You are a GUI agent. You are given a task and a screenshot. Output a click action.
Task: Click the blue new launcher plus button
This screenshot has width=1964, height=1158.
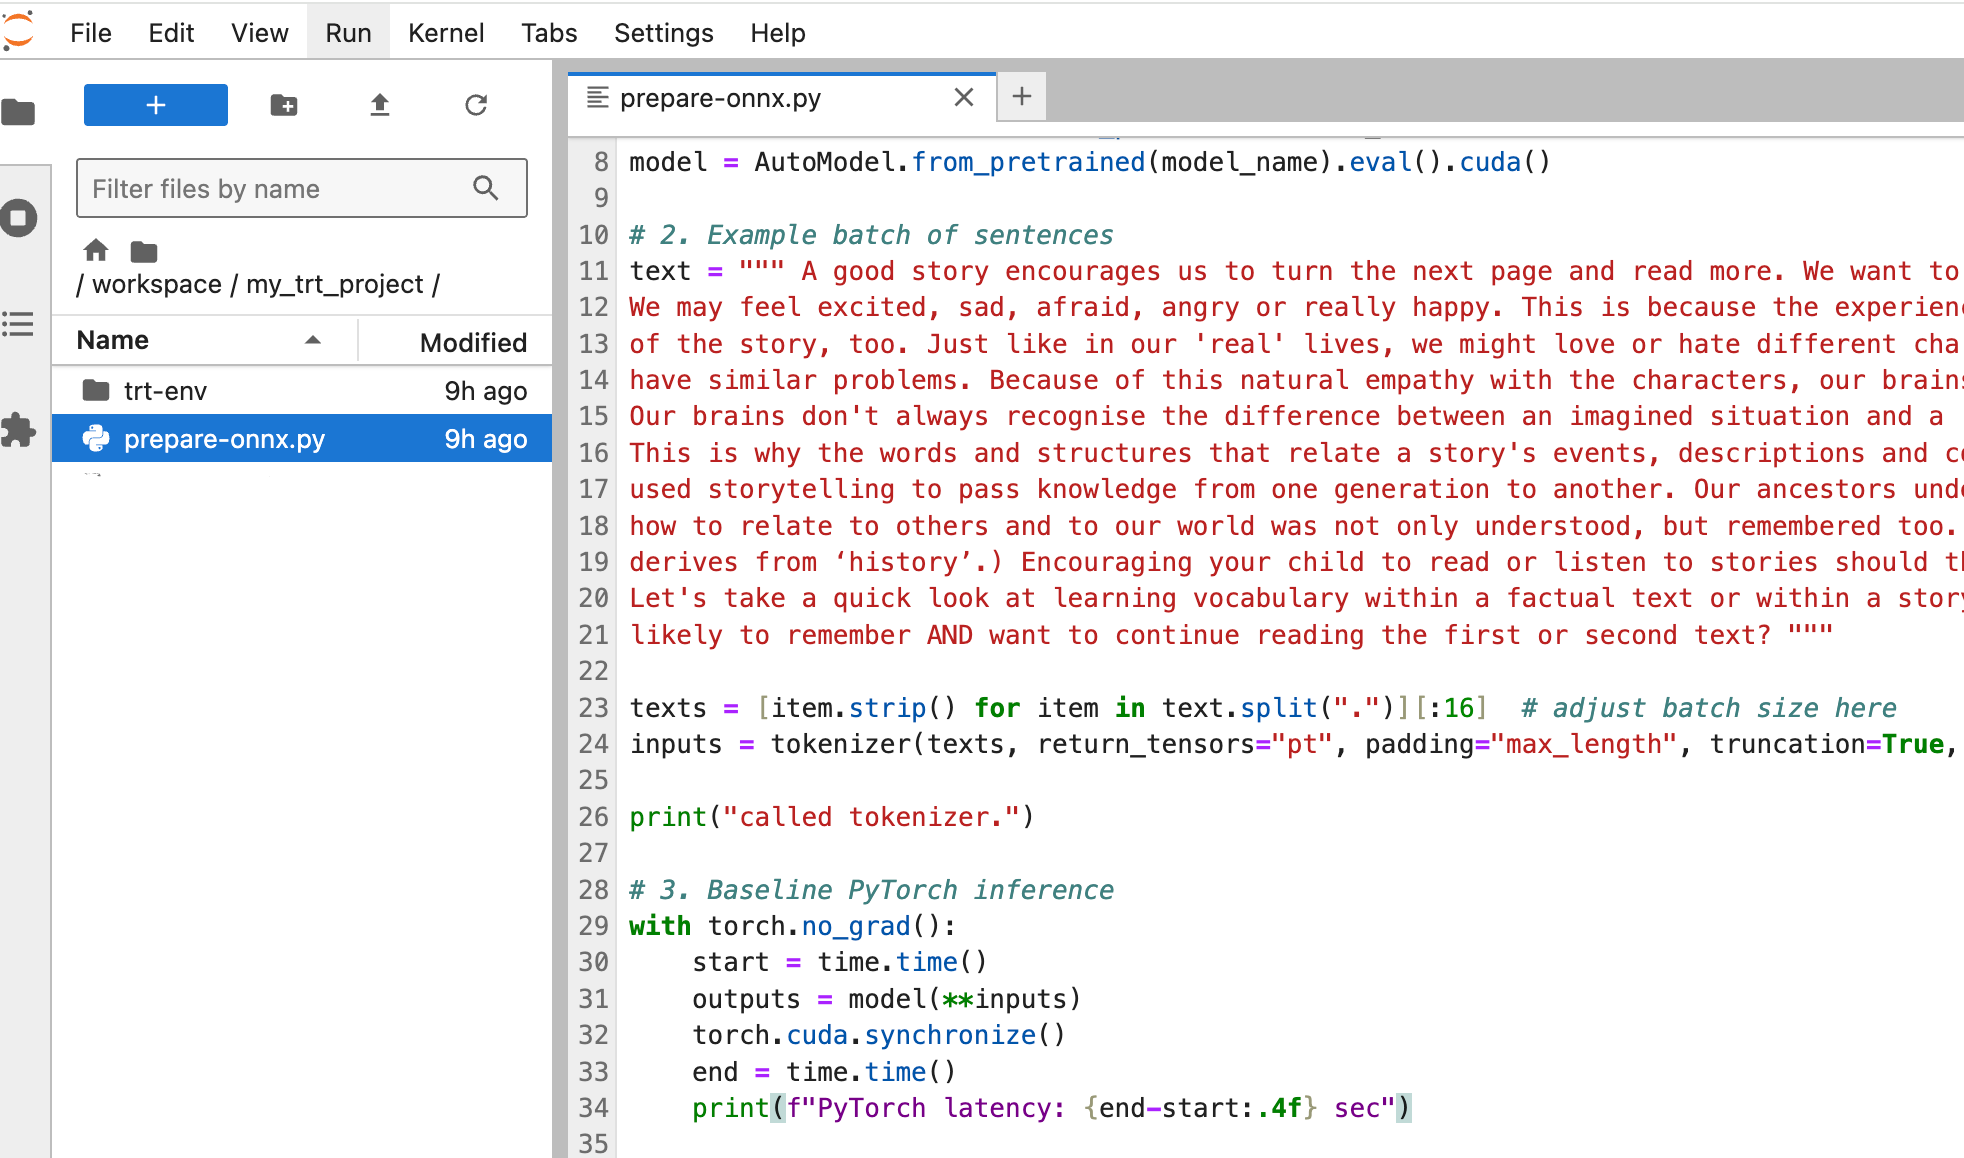coord(156,105)
